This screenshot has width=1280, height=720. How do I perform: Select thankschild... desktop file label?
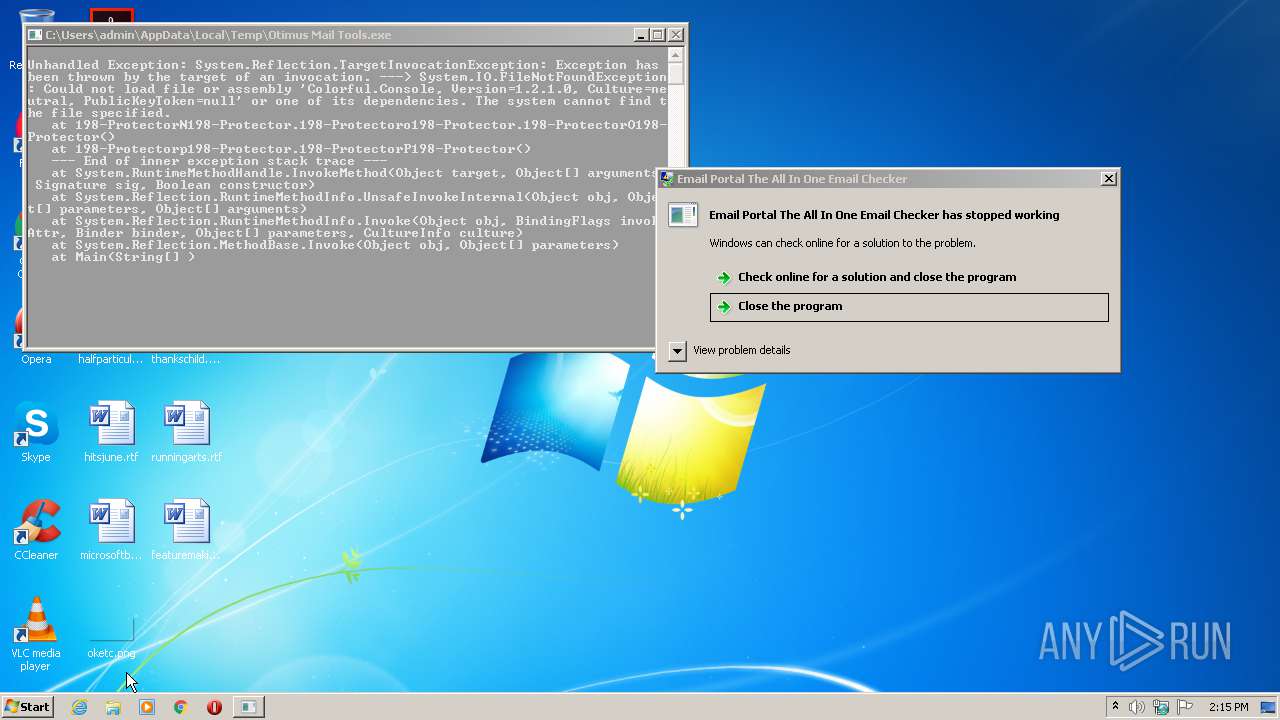(186, 359)
